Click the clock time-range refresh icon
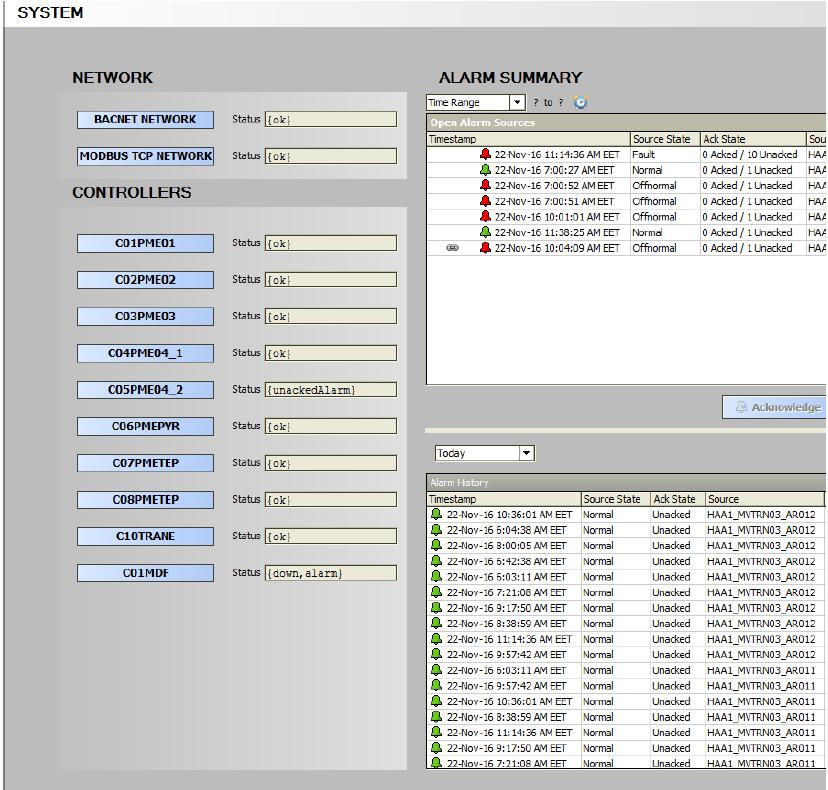The image size is (828, 790). 581,102
